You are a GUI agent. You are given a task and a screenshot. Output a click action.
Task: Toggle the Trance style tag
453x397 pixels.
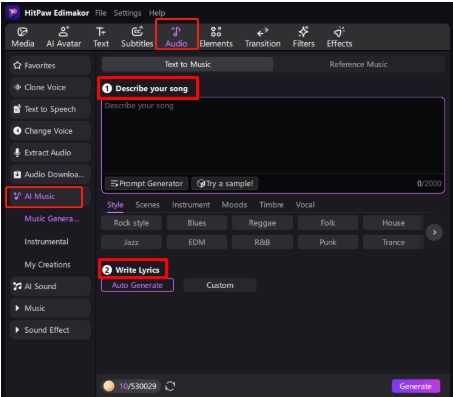[393, 242]
